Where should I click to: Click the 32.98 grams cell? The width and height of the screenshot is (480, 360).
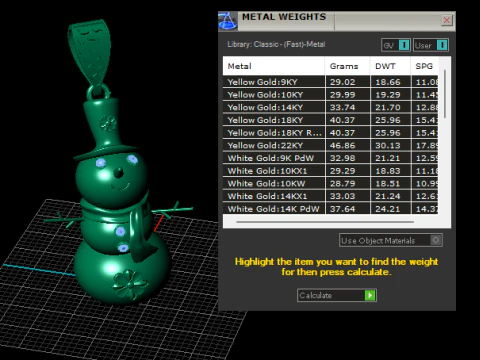[348, 158]
